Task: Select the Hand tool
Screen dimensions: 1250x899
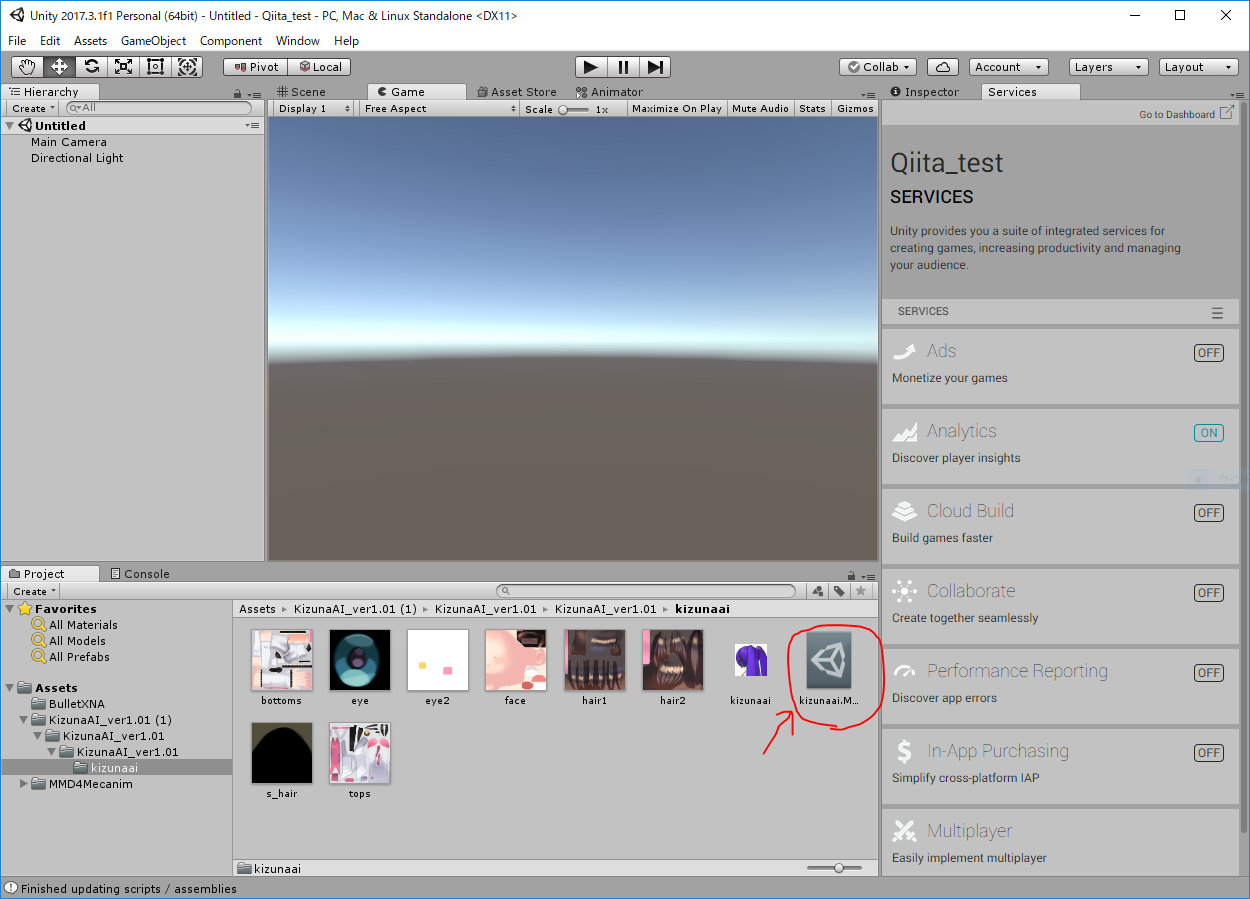Action: (x=27, y=67)
